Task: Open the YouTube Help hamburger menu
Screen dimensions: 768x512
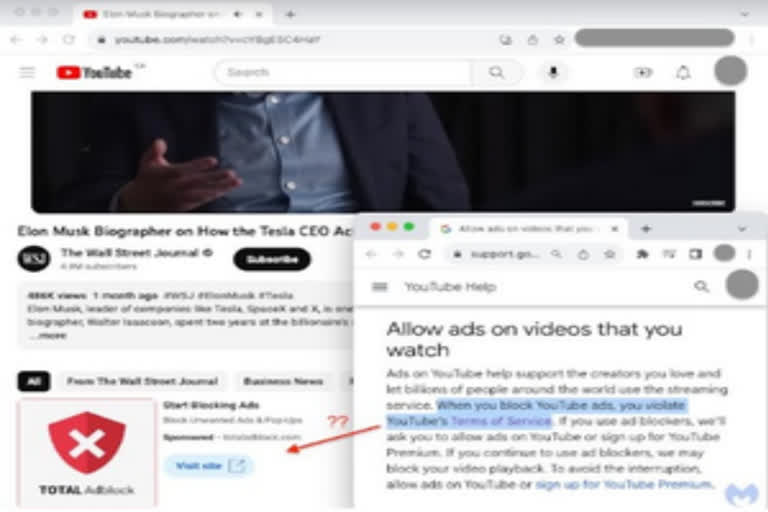Action: coord(380,287)
